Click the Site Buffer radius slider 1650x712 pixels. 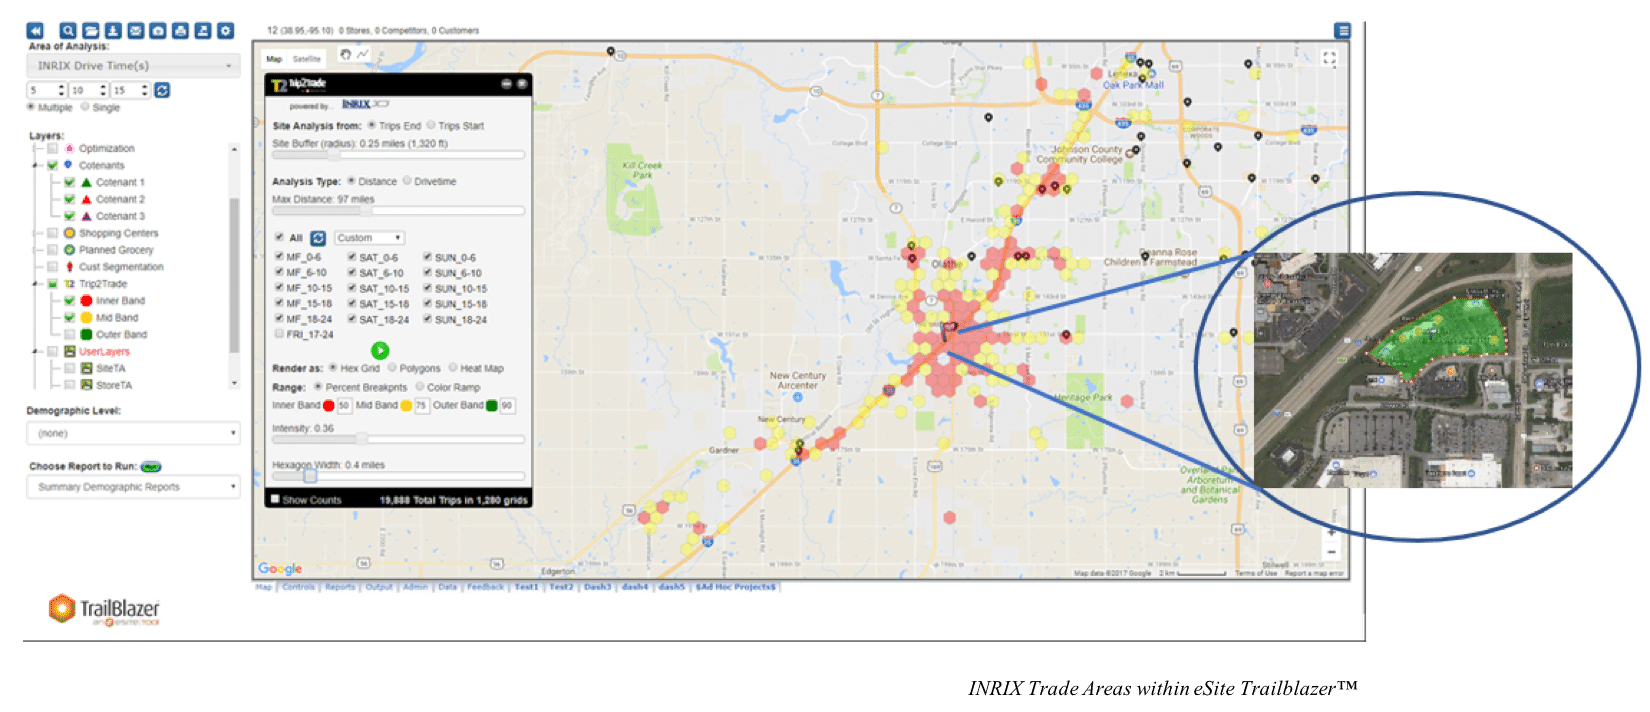[398, 155]
